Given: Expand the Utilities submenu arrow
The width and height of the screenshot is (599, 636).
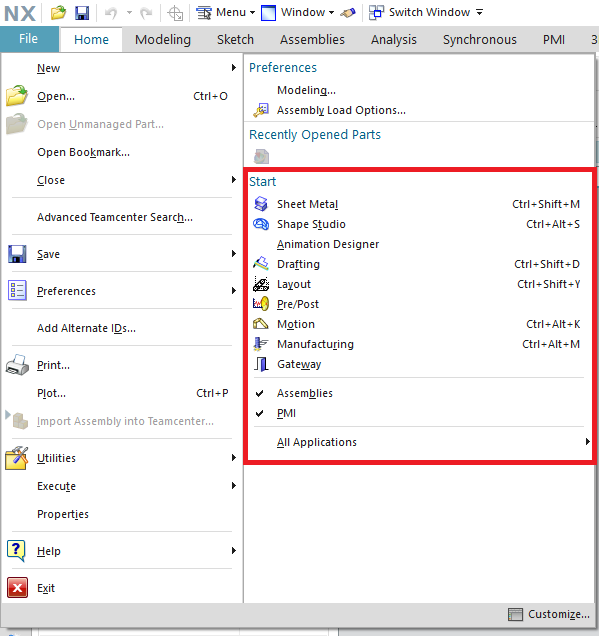Looking at the screenshot, I should [234, 458].
